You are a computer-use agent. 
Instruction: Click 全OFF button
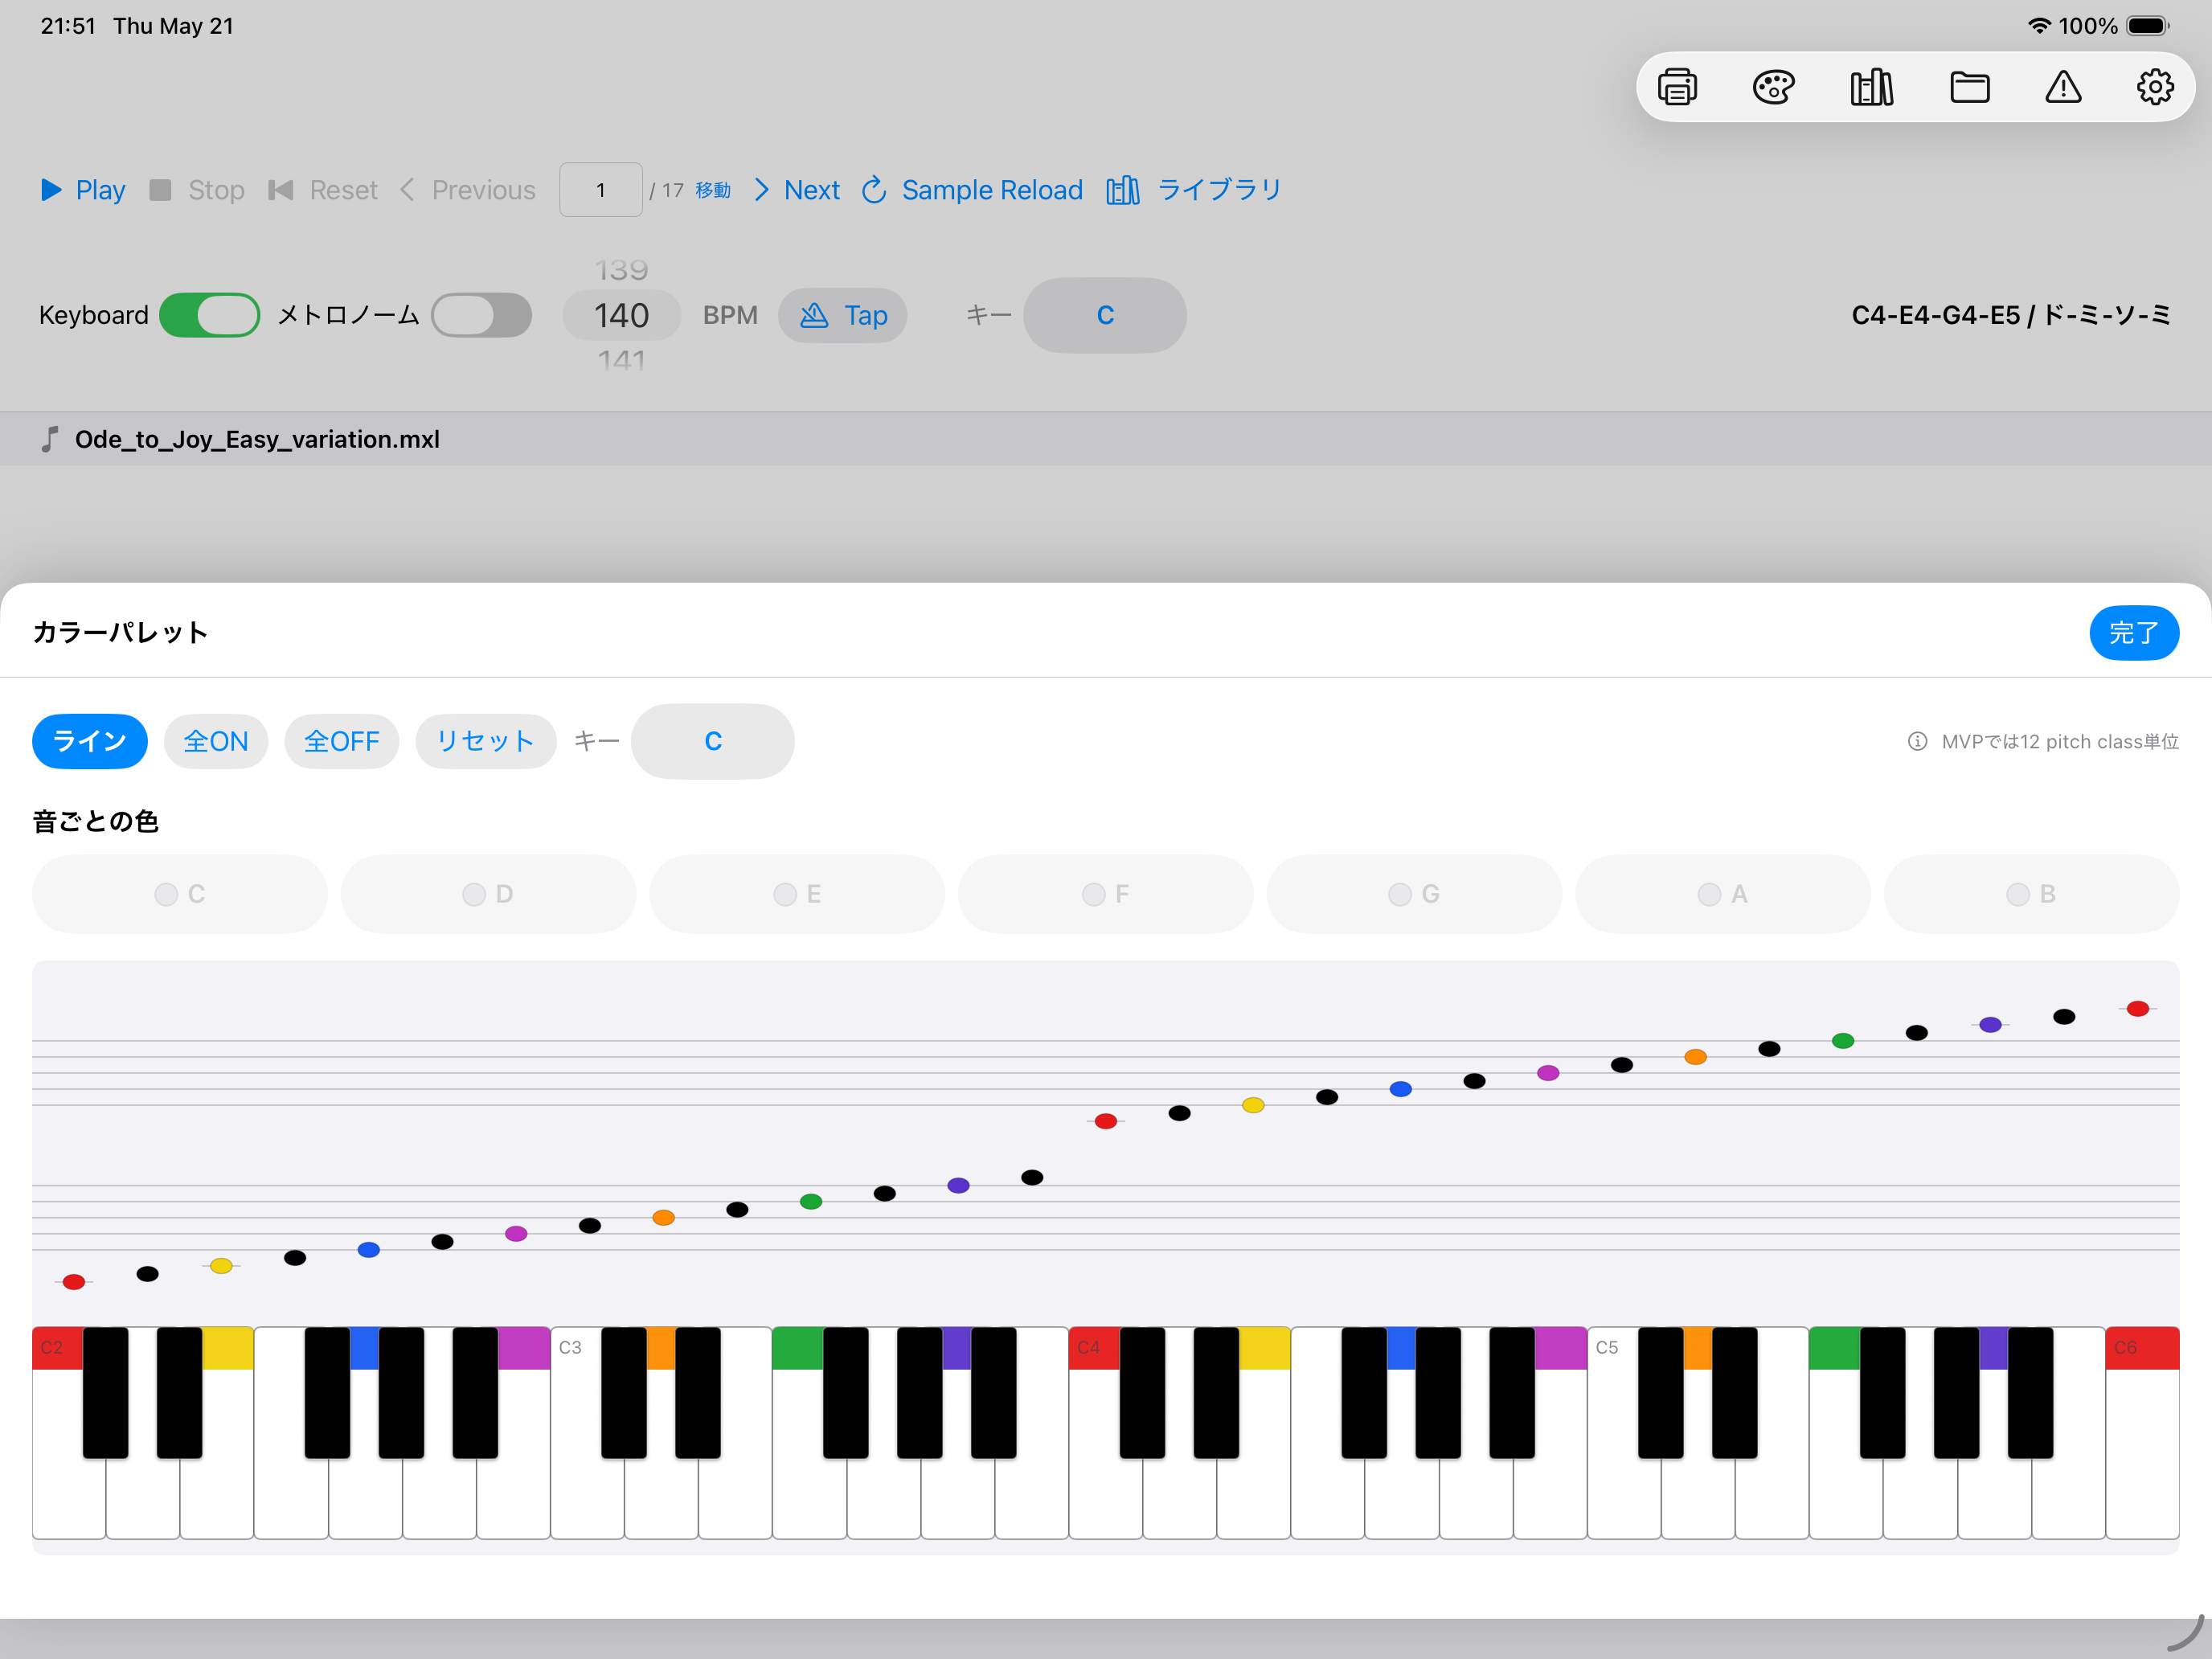(342, 741)
